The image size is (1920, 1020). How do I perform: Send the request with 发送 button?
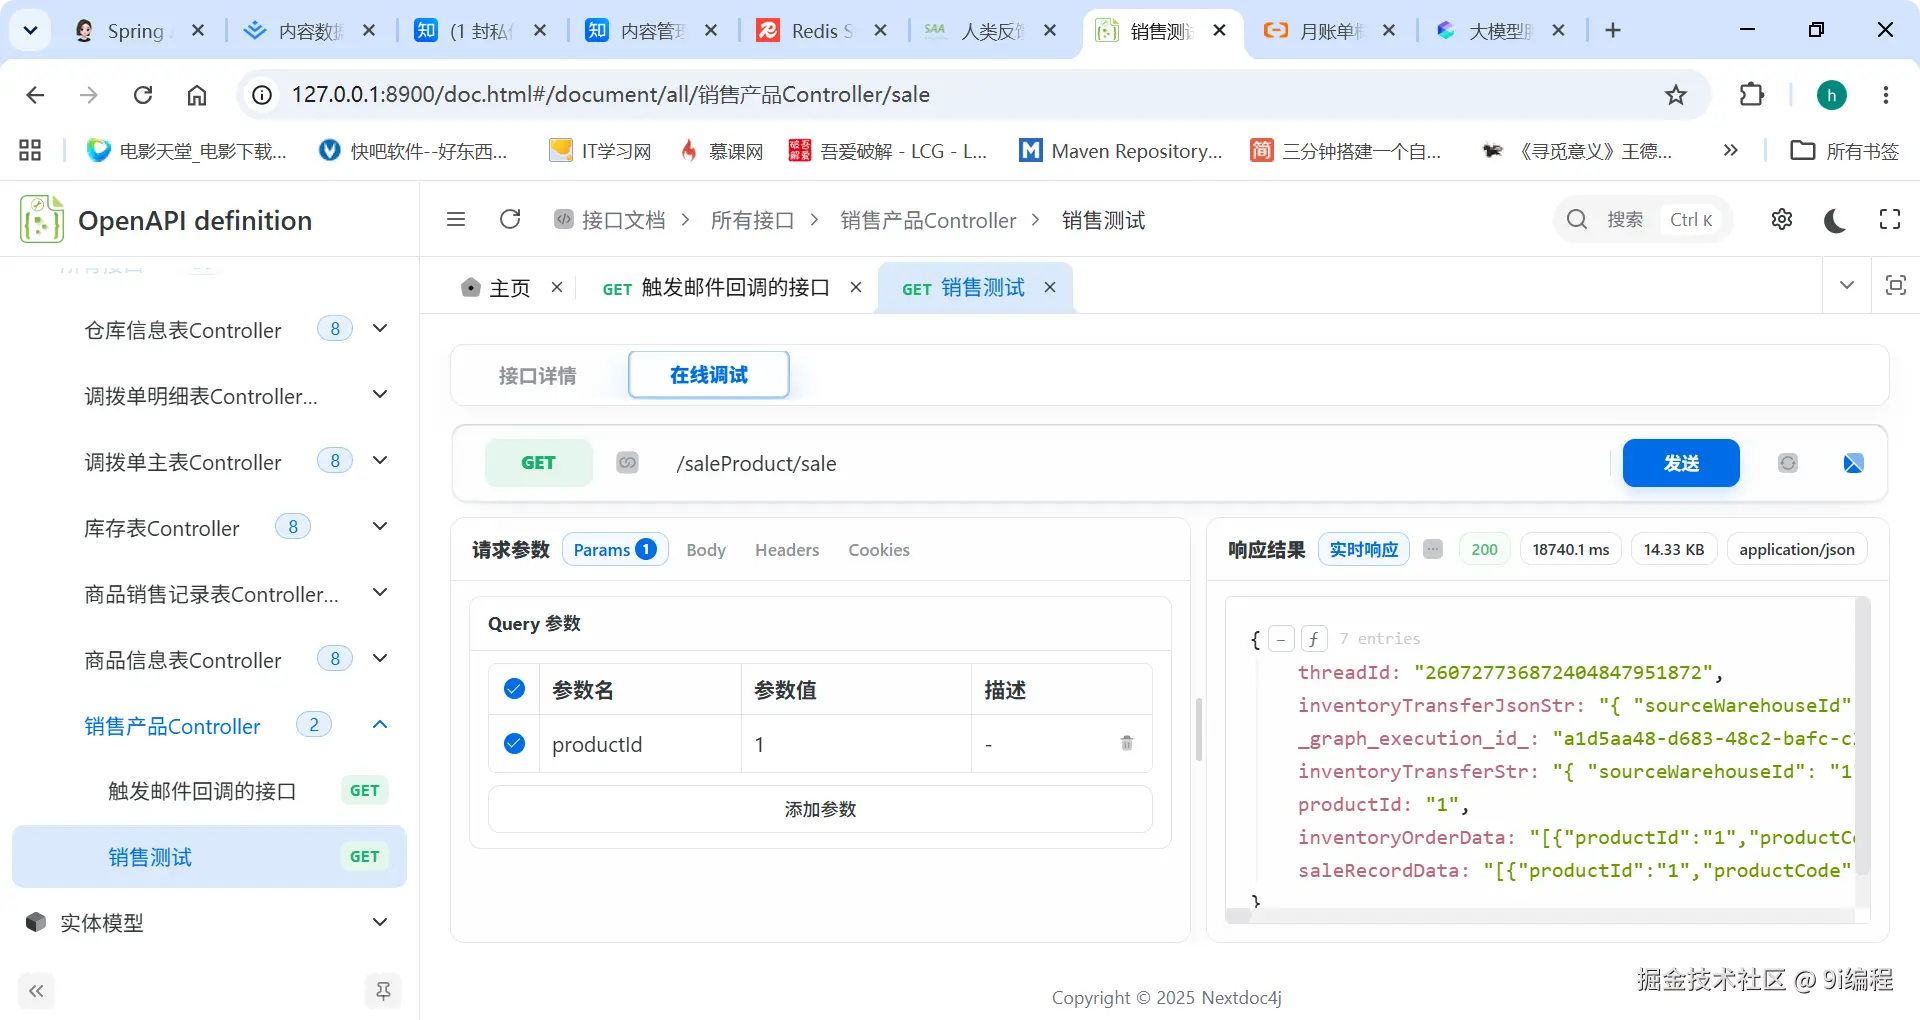coord(1681,462)
